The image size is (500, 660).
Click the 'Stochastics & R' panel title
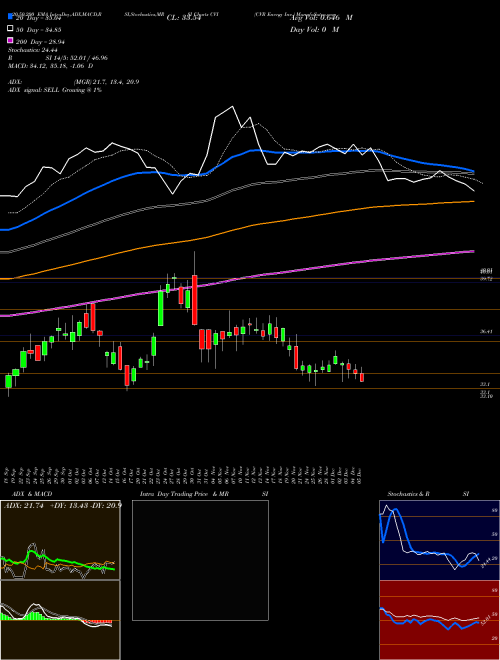tap(408, 494)
